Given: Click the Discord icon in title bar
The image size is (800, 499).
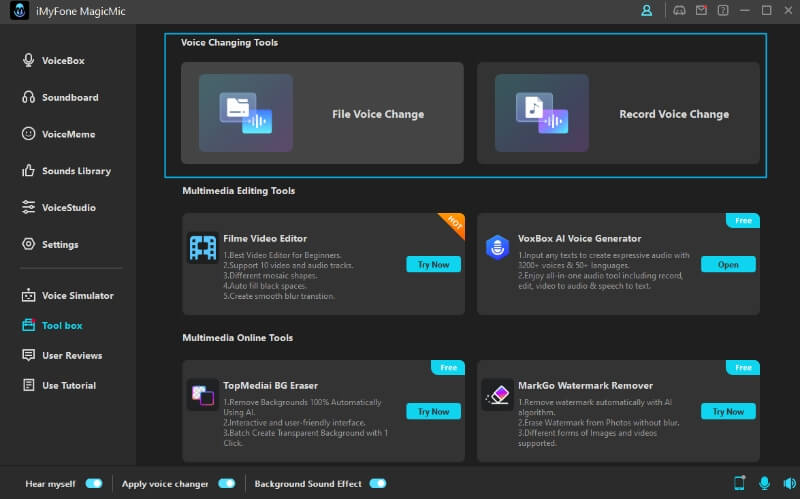Looking at the screenshot, I should 679,10.
